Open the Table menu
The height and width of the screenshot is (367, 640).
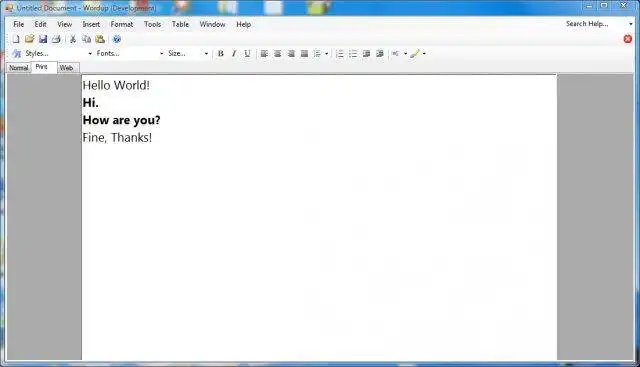[x=180, y=24]
